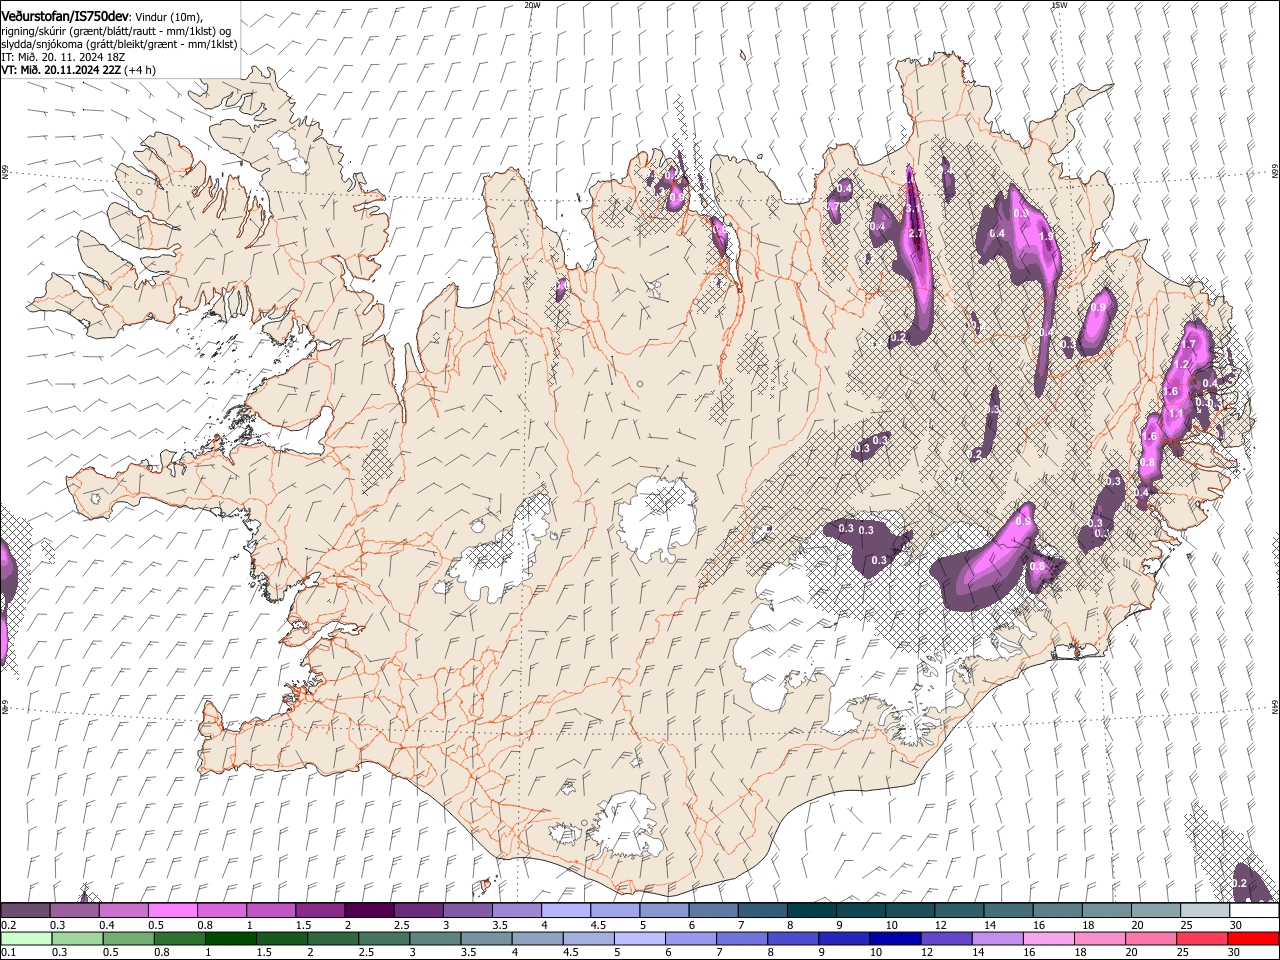Click the 'rigning/skúrir' legend description line
This screenshot has height=960, width=1280.
116,31
